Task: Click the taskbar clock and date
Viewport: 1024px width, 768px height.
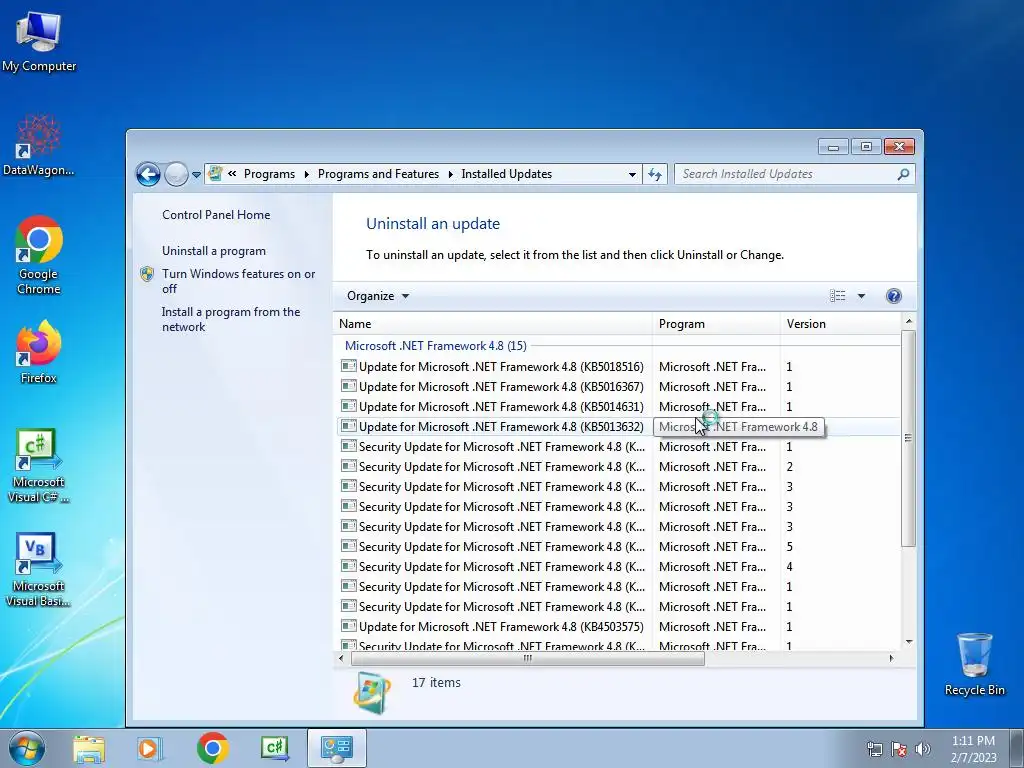Action: coord(973,748)
